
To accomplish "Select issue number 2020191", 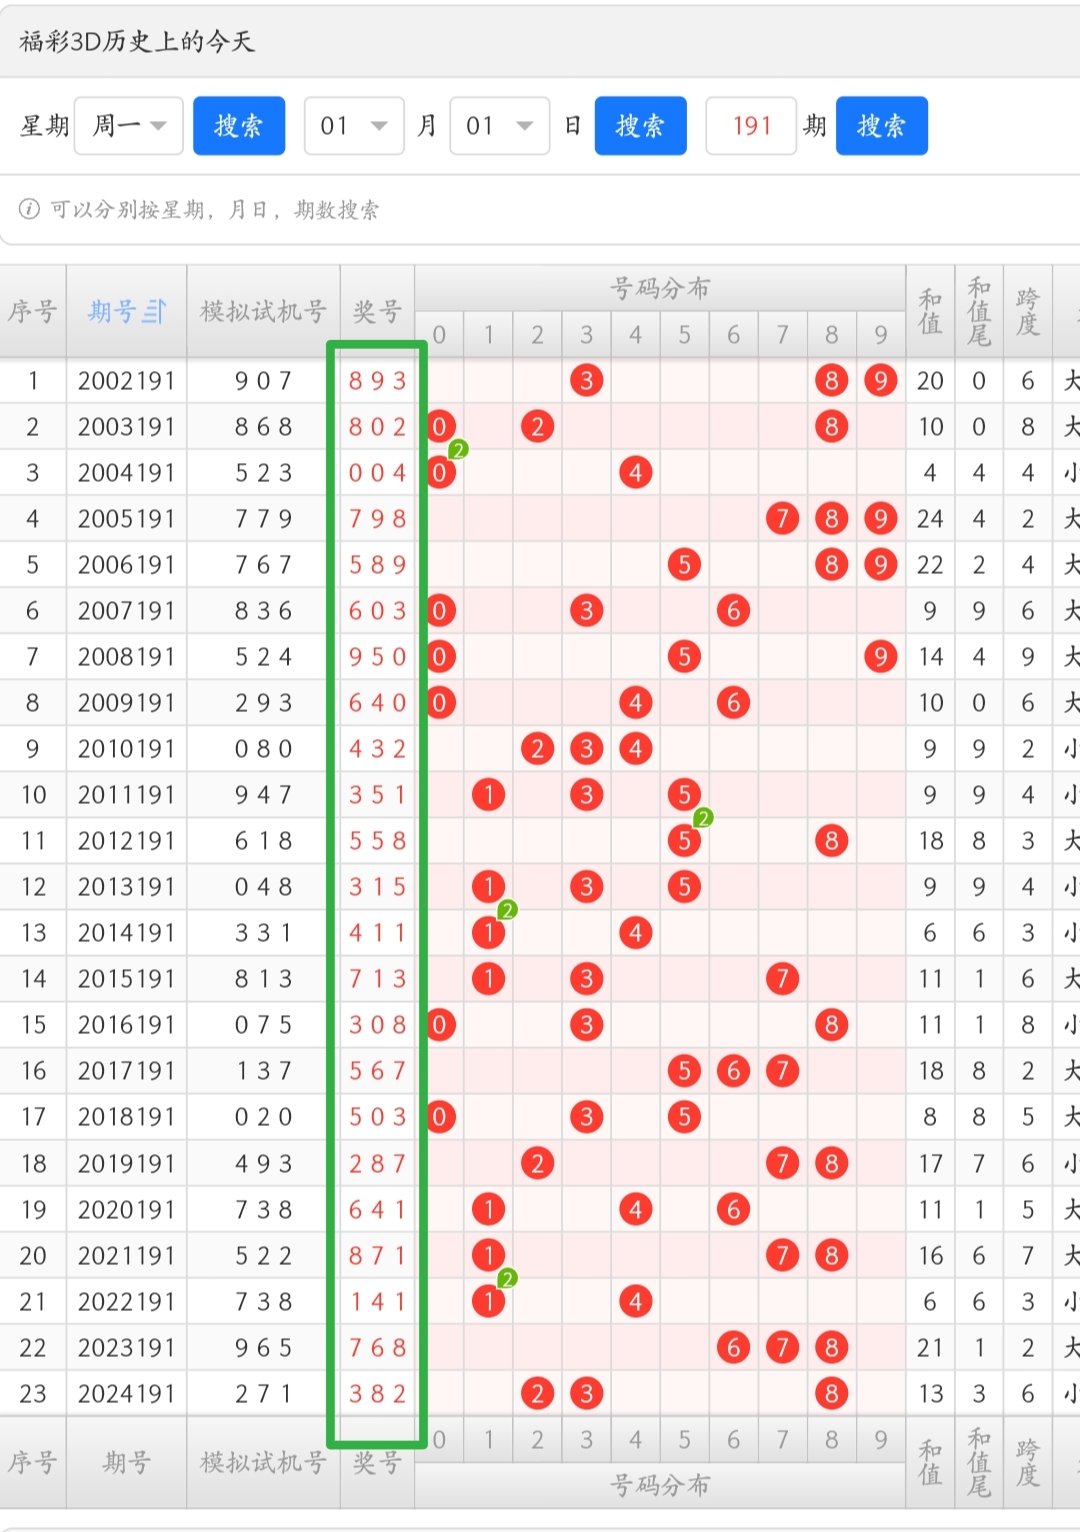I will tap(126, 1210).
